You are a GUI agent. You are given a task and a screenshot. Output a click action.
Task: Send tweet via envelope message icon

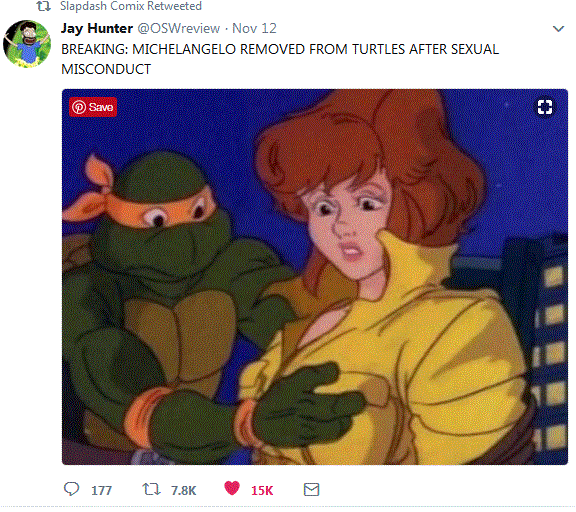[312, 490]
